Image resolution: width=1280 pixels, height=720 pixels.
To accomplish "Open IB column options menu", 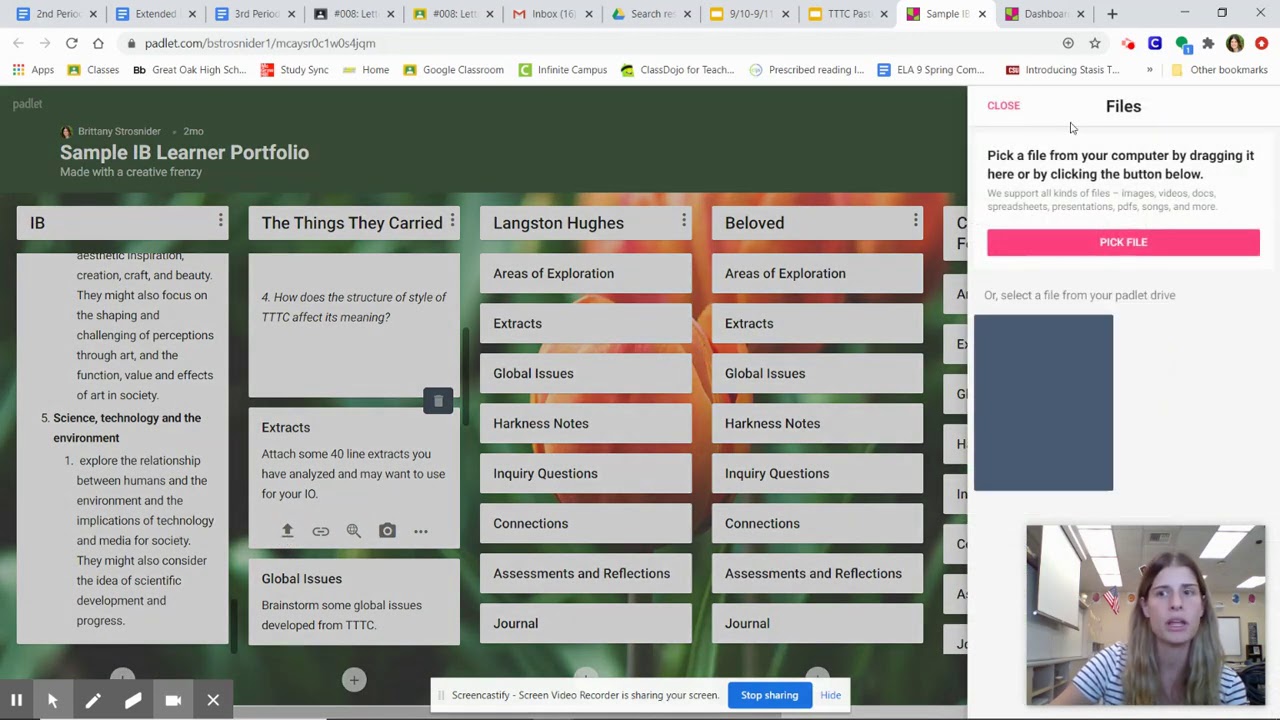I will tap(220, 221).
